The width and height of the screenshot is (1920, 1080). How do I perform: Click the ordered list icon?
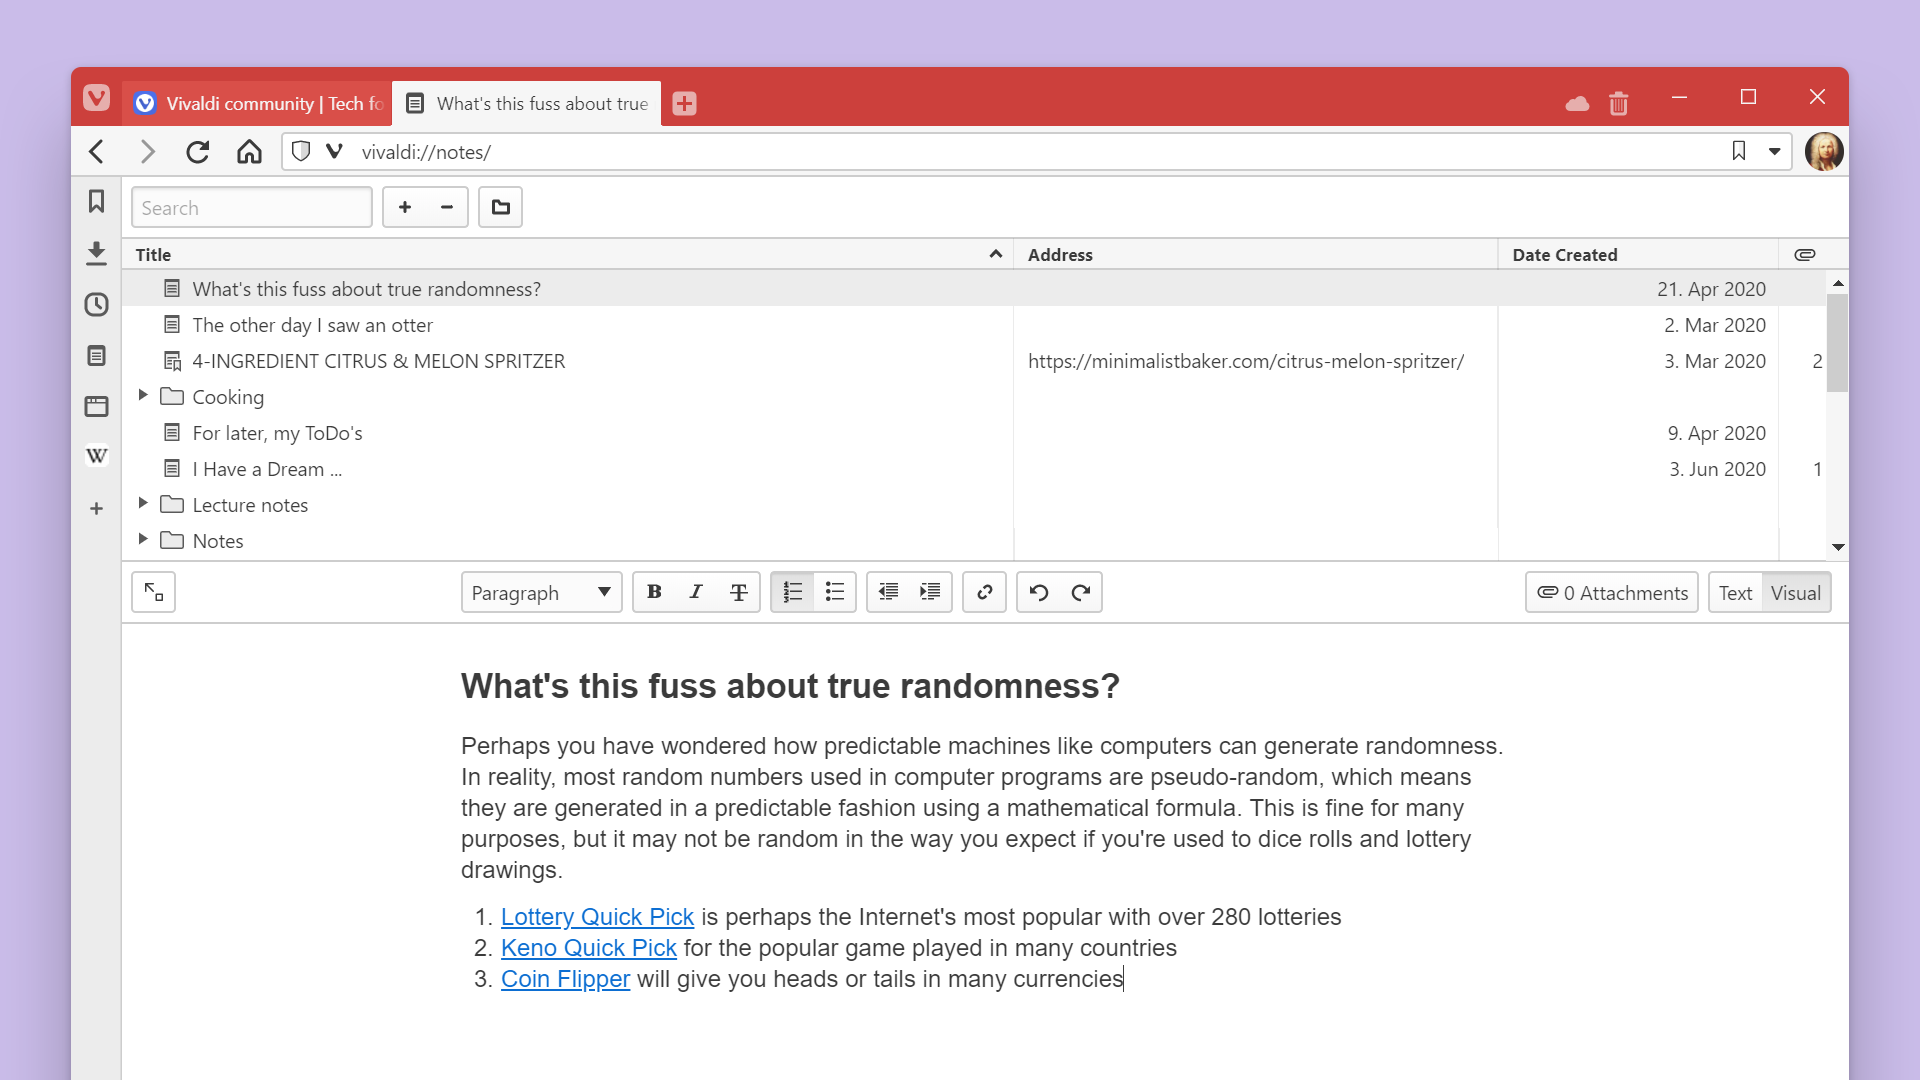pos(791,592)
